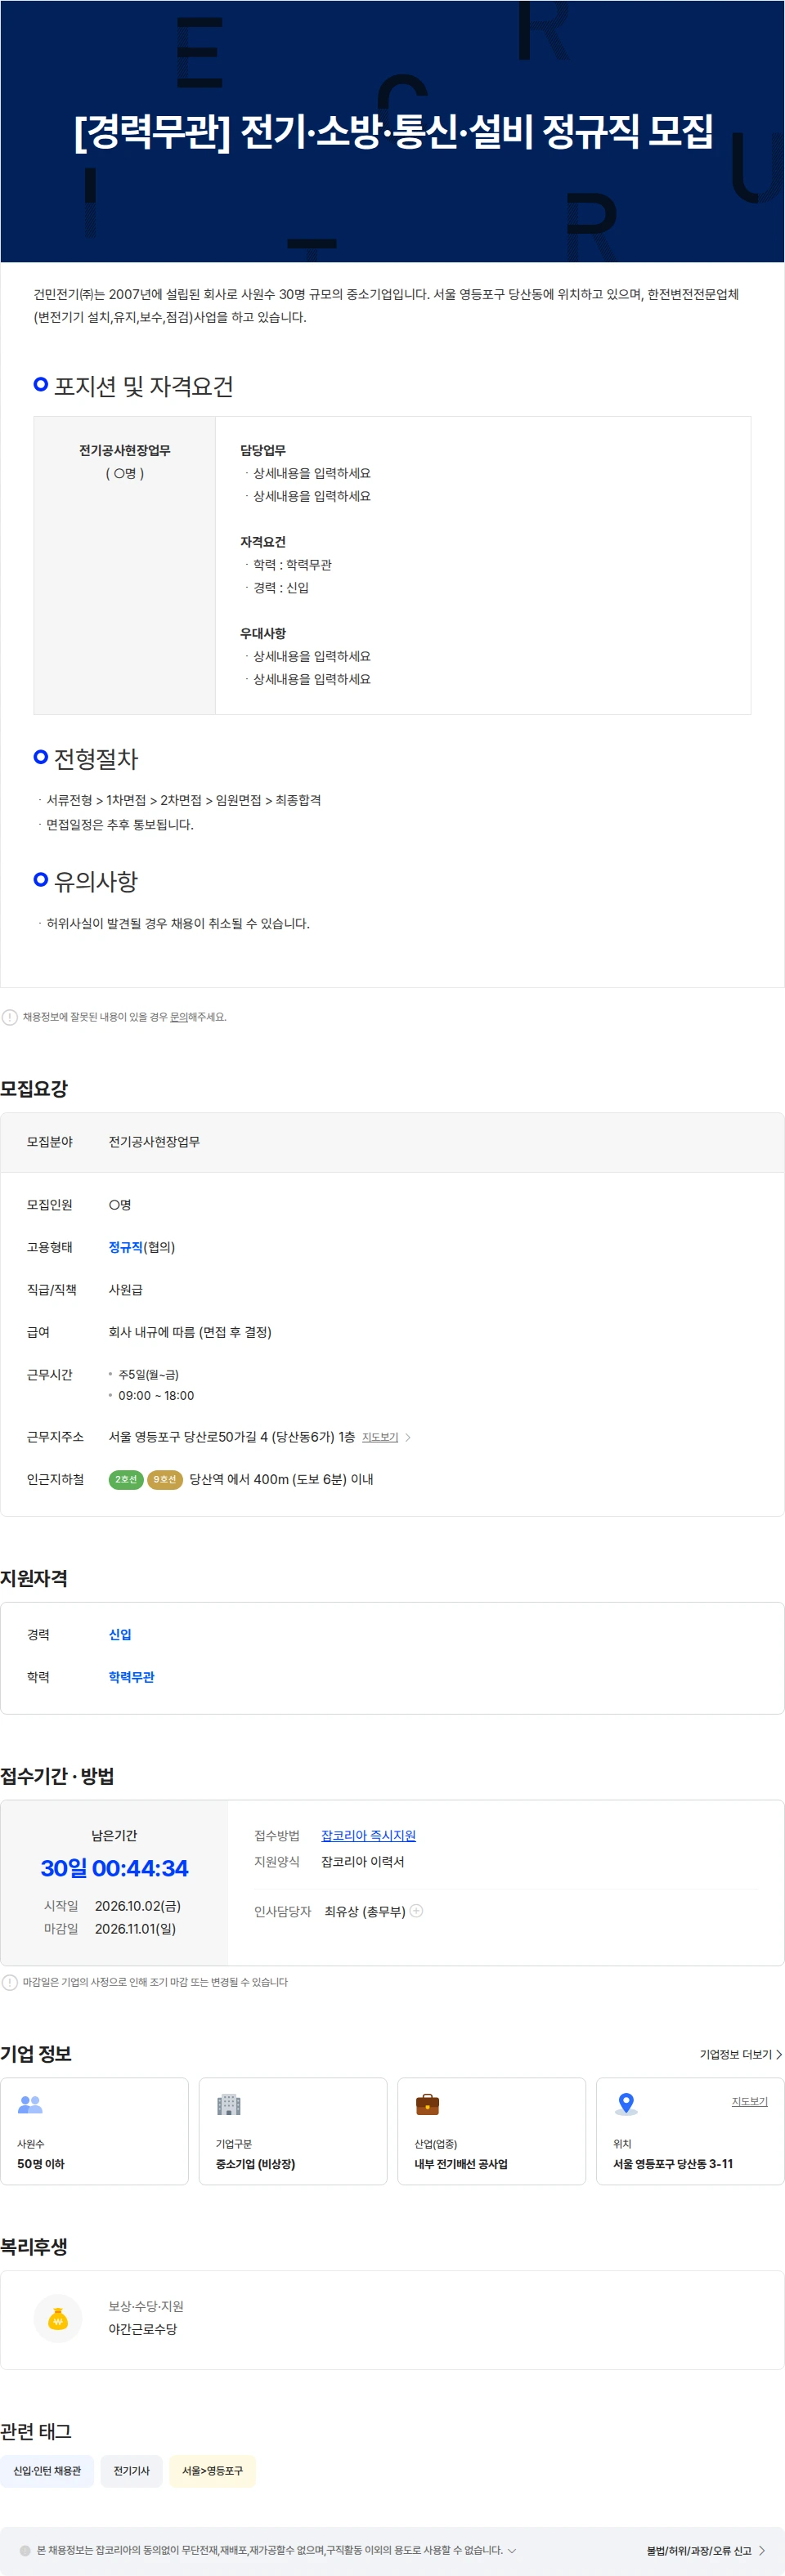785x2576 pixels.
Task: Click the 잡코리아 이력서 application form text
Action: (363, 1861)
